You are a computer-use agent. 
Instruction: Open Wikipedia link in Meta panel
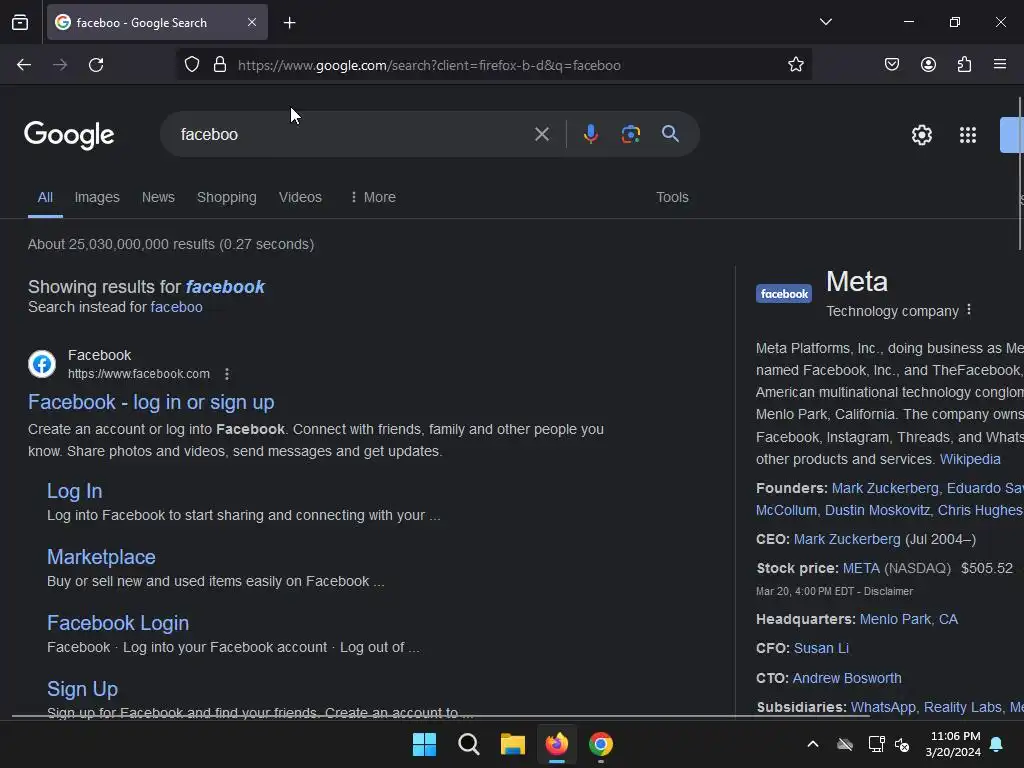coord(970,459)
